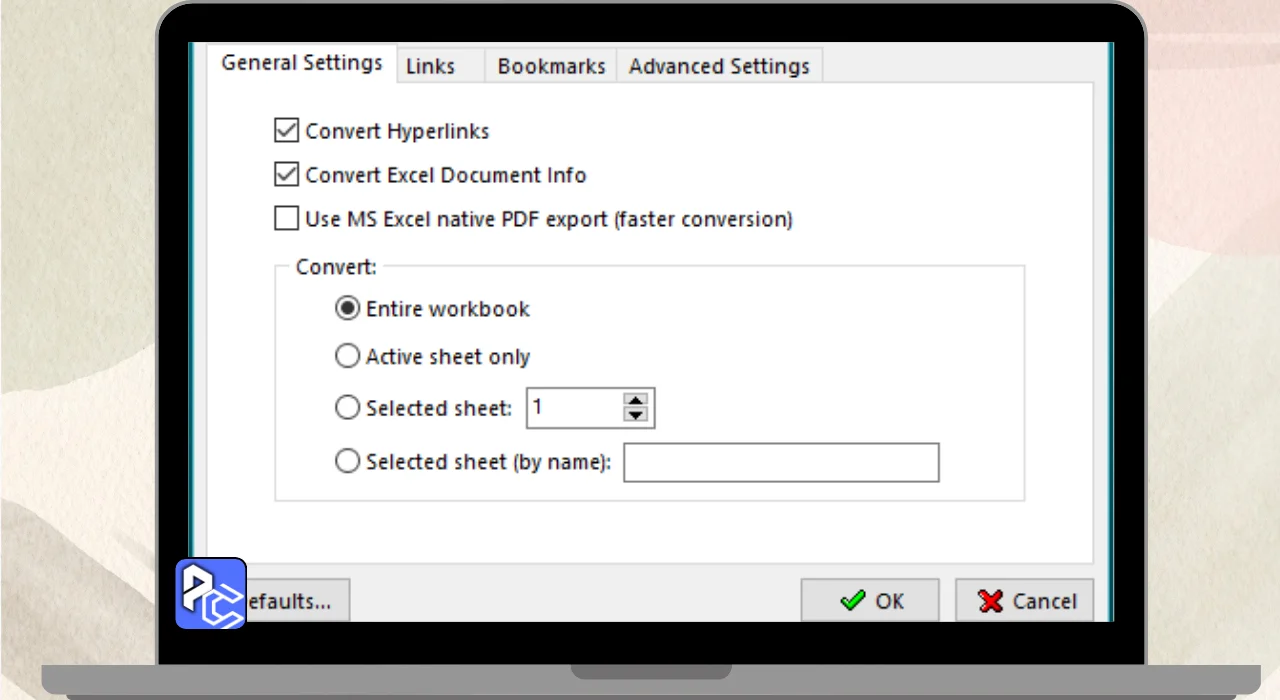Click the red X icon on Cancel
Screen dimensions: 1280x700
[x=991, y=601]
